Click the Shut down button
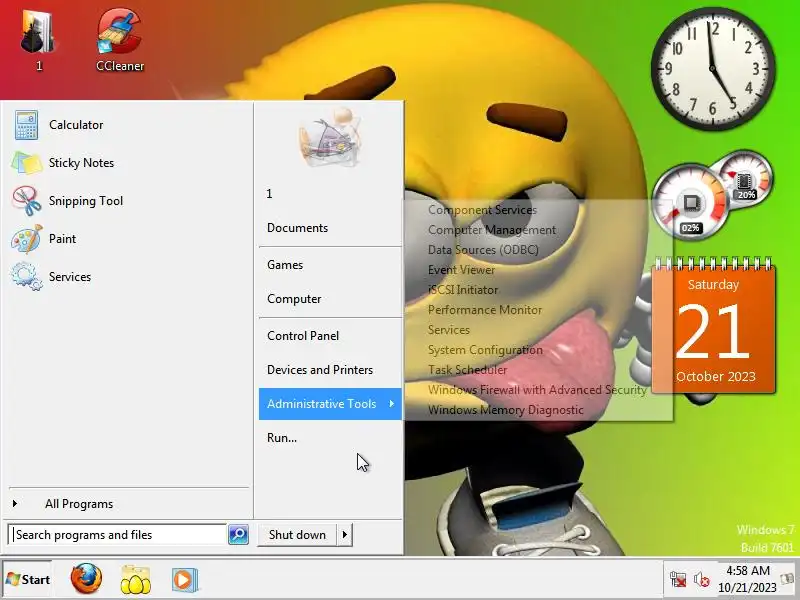Screen dimensions: 800x600 297,535
